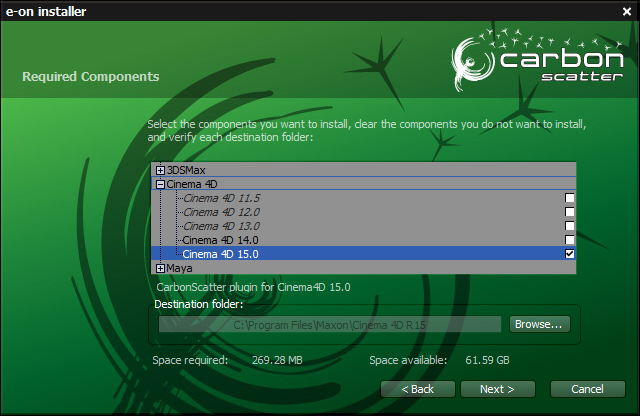Click the destination folder path field
This screenshot has width=640, height=416.
[329, 325]
